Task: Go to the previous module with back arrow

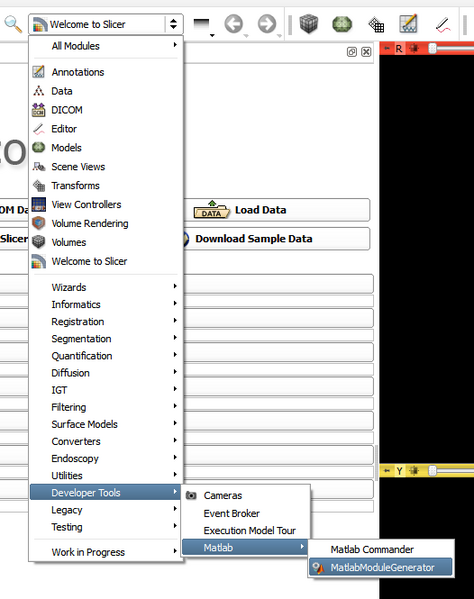Action: (234, 24)
